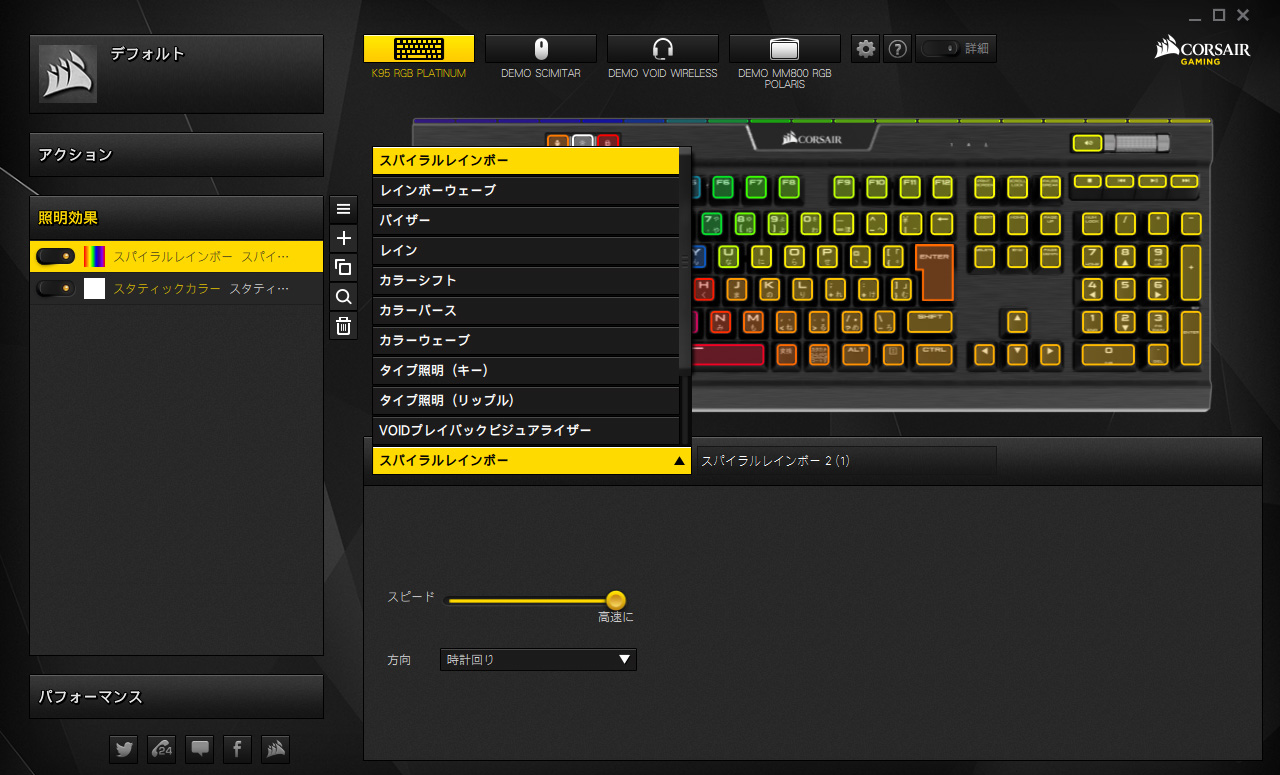Choose カラーウェーブ from effect list
1280x775 pixels.
click(526, 340)
